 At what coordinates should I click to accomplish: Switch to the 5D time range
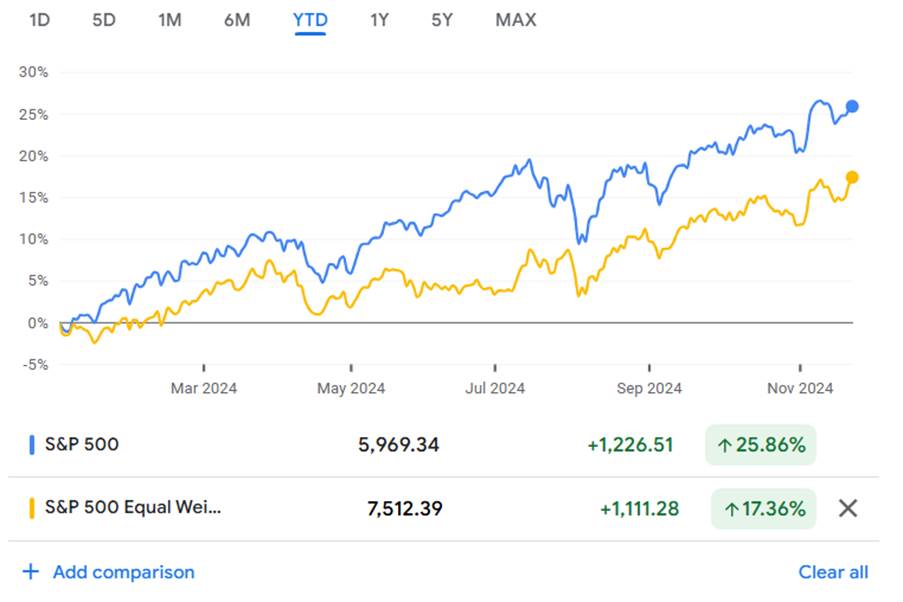tap(104, 20)
